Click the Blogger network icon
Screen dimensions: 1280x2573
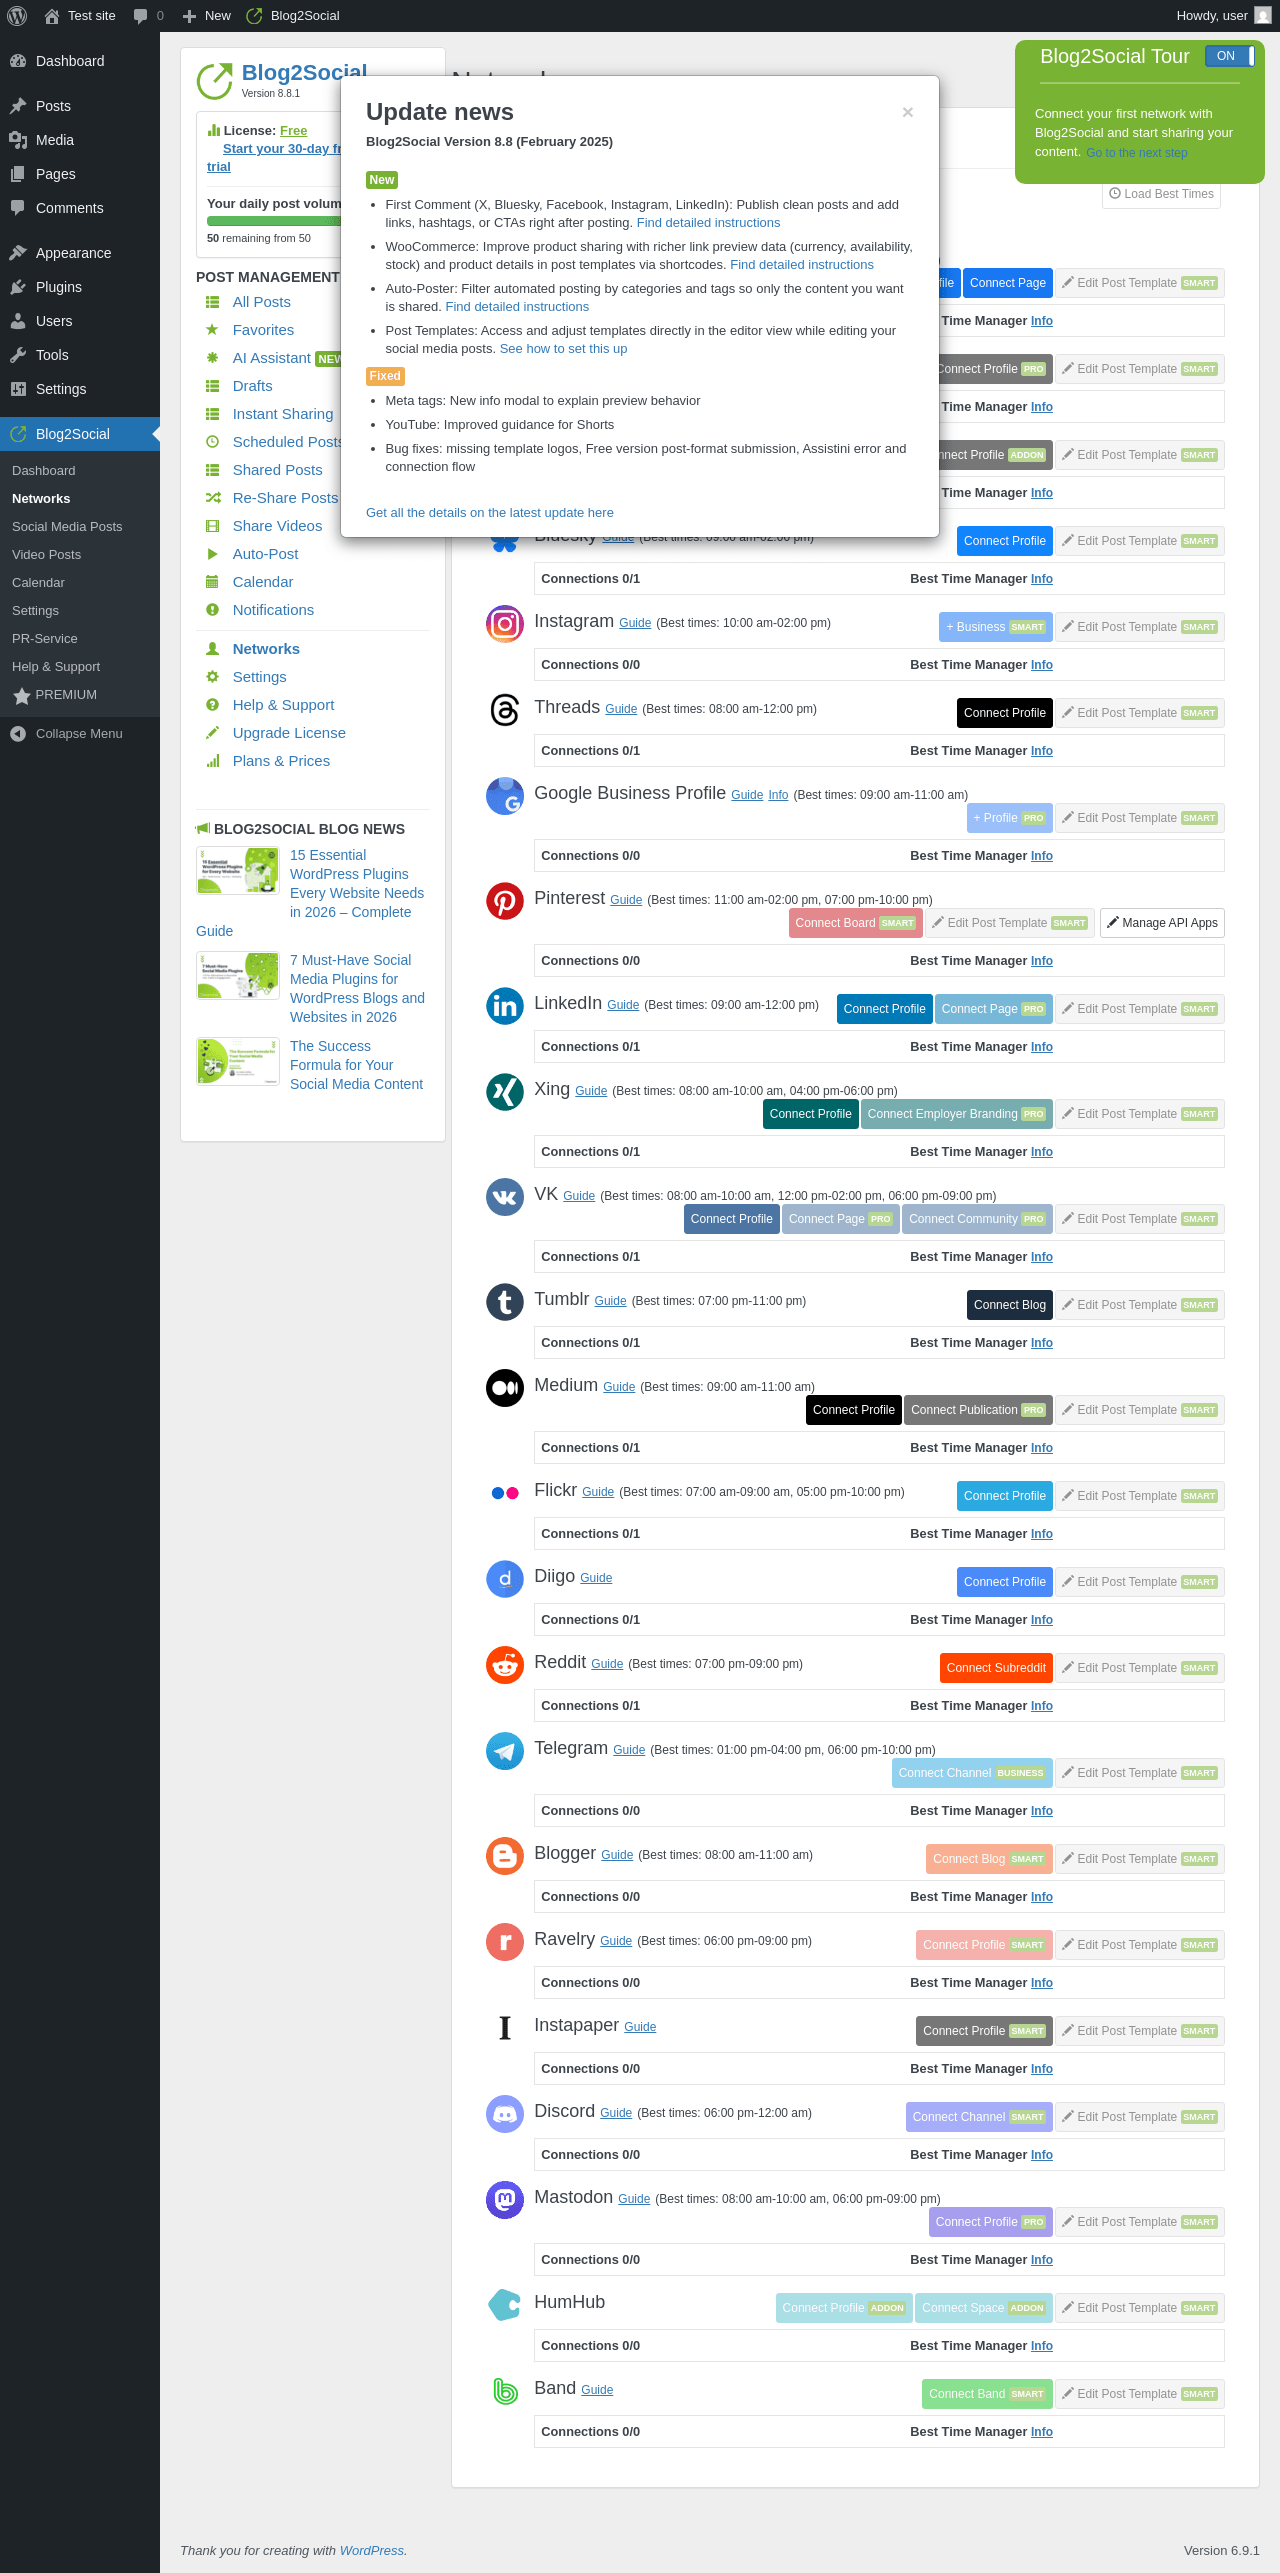click(505, 1856)
